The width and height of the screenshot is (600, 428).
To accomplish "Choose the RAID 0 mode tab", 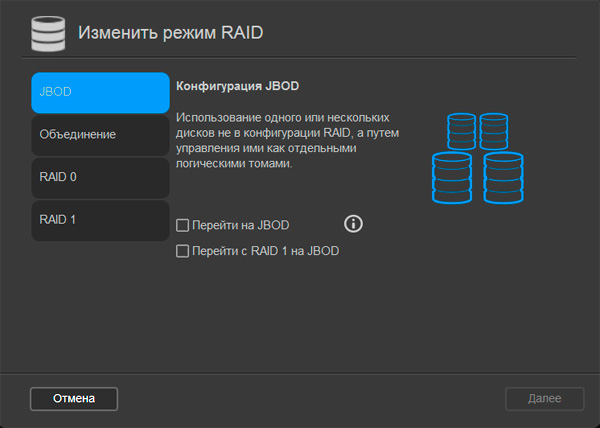I will (100, 177).
